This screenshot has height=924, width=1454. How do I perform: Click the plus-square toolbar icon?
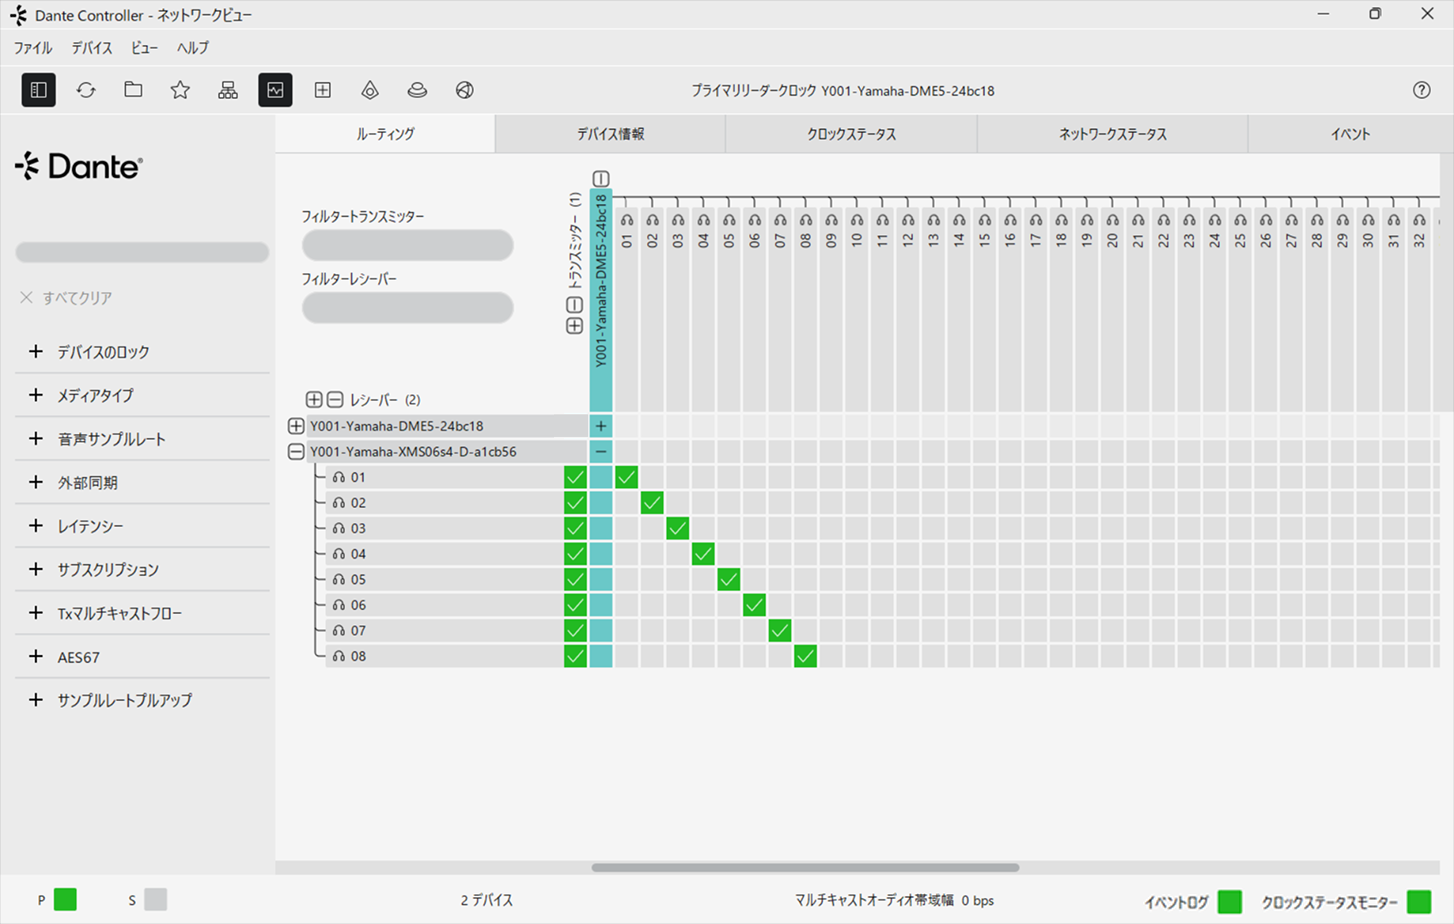pyautogui.click(x=323, y=90)
